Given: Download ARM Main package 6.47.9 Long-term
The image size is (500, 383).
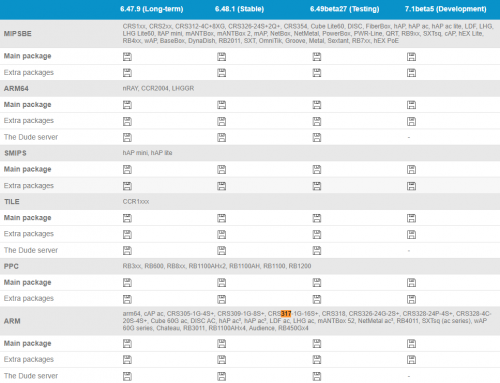Looking at the screenshot, I should tap(127, 344).
